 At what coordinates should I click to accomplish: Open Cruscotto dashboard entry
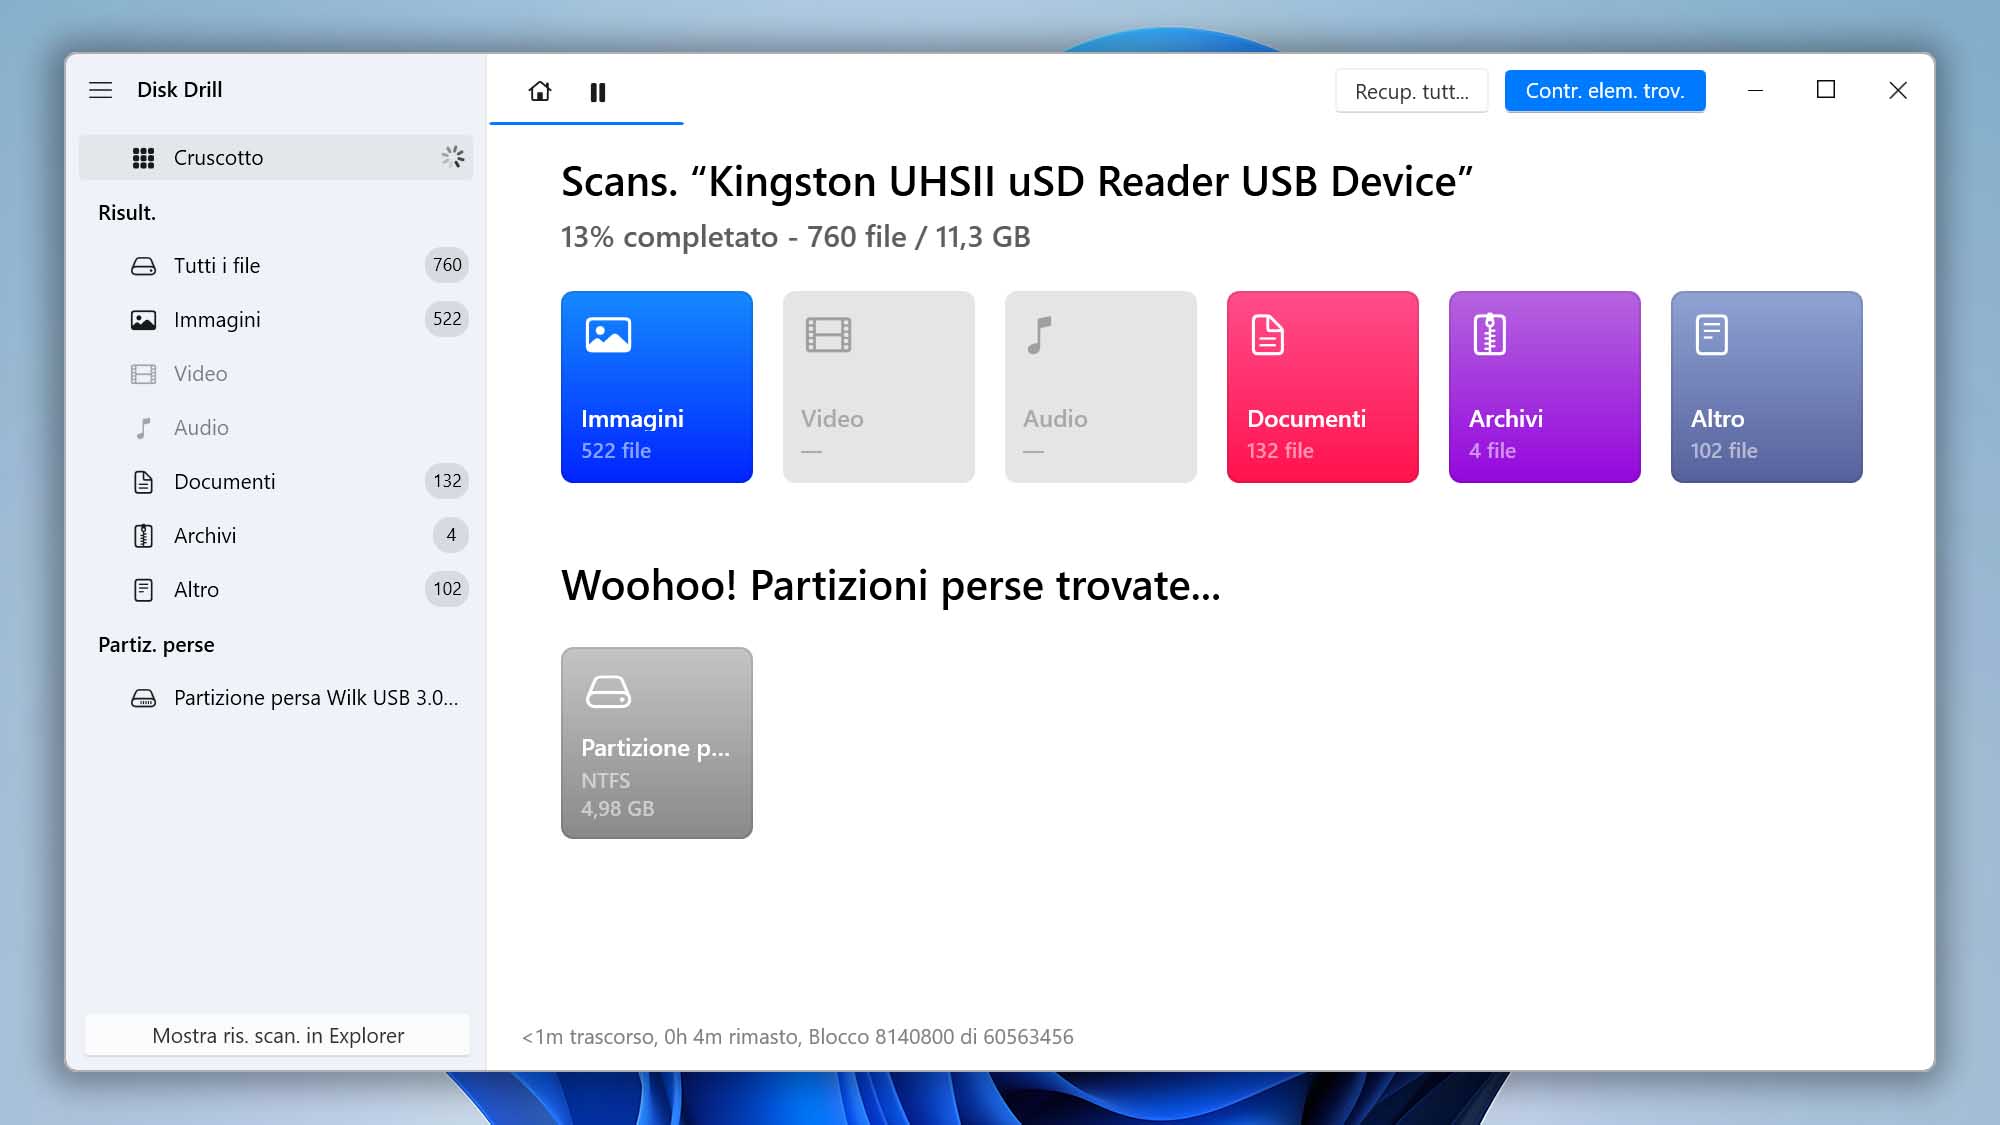click(276, 158)
